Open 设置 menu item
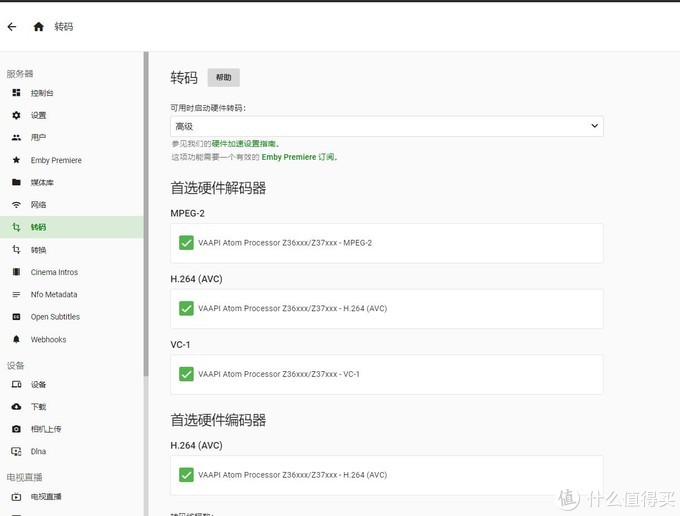The image size is (680, 516). pos(72,115)
